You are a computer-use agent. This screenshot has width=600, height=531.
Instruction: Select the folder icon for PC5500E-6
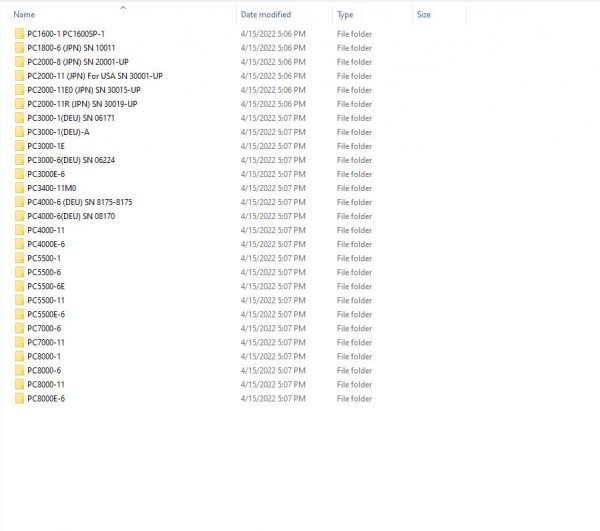pos(20,314)
